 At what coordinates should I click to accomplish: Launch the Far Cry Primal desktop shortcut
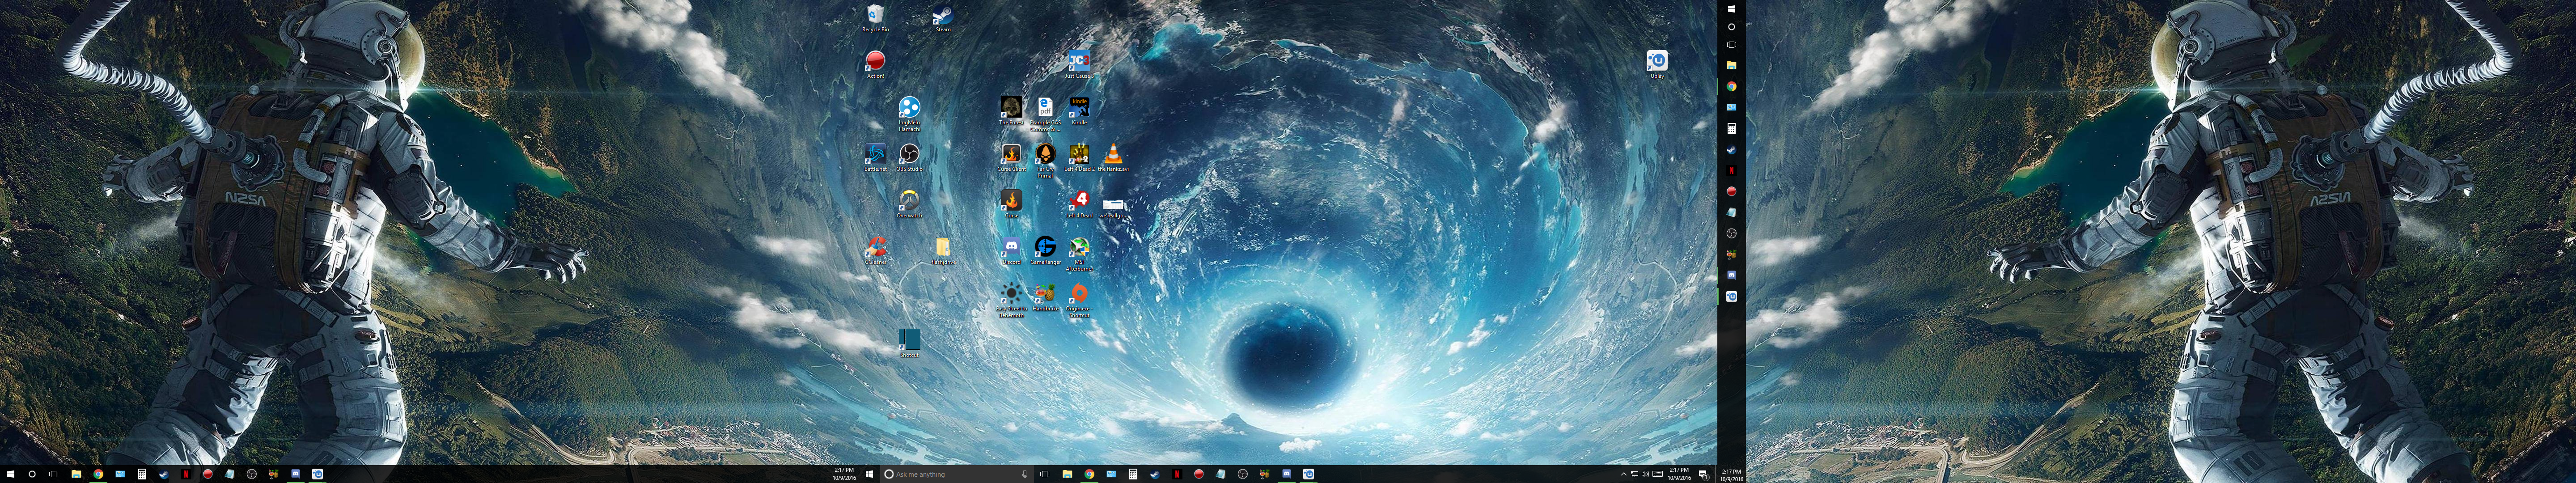(1045, 160)
